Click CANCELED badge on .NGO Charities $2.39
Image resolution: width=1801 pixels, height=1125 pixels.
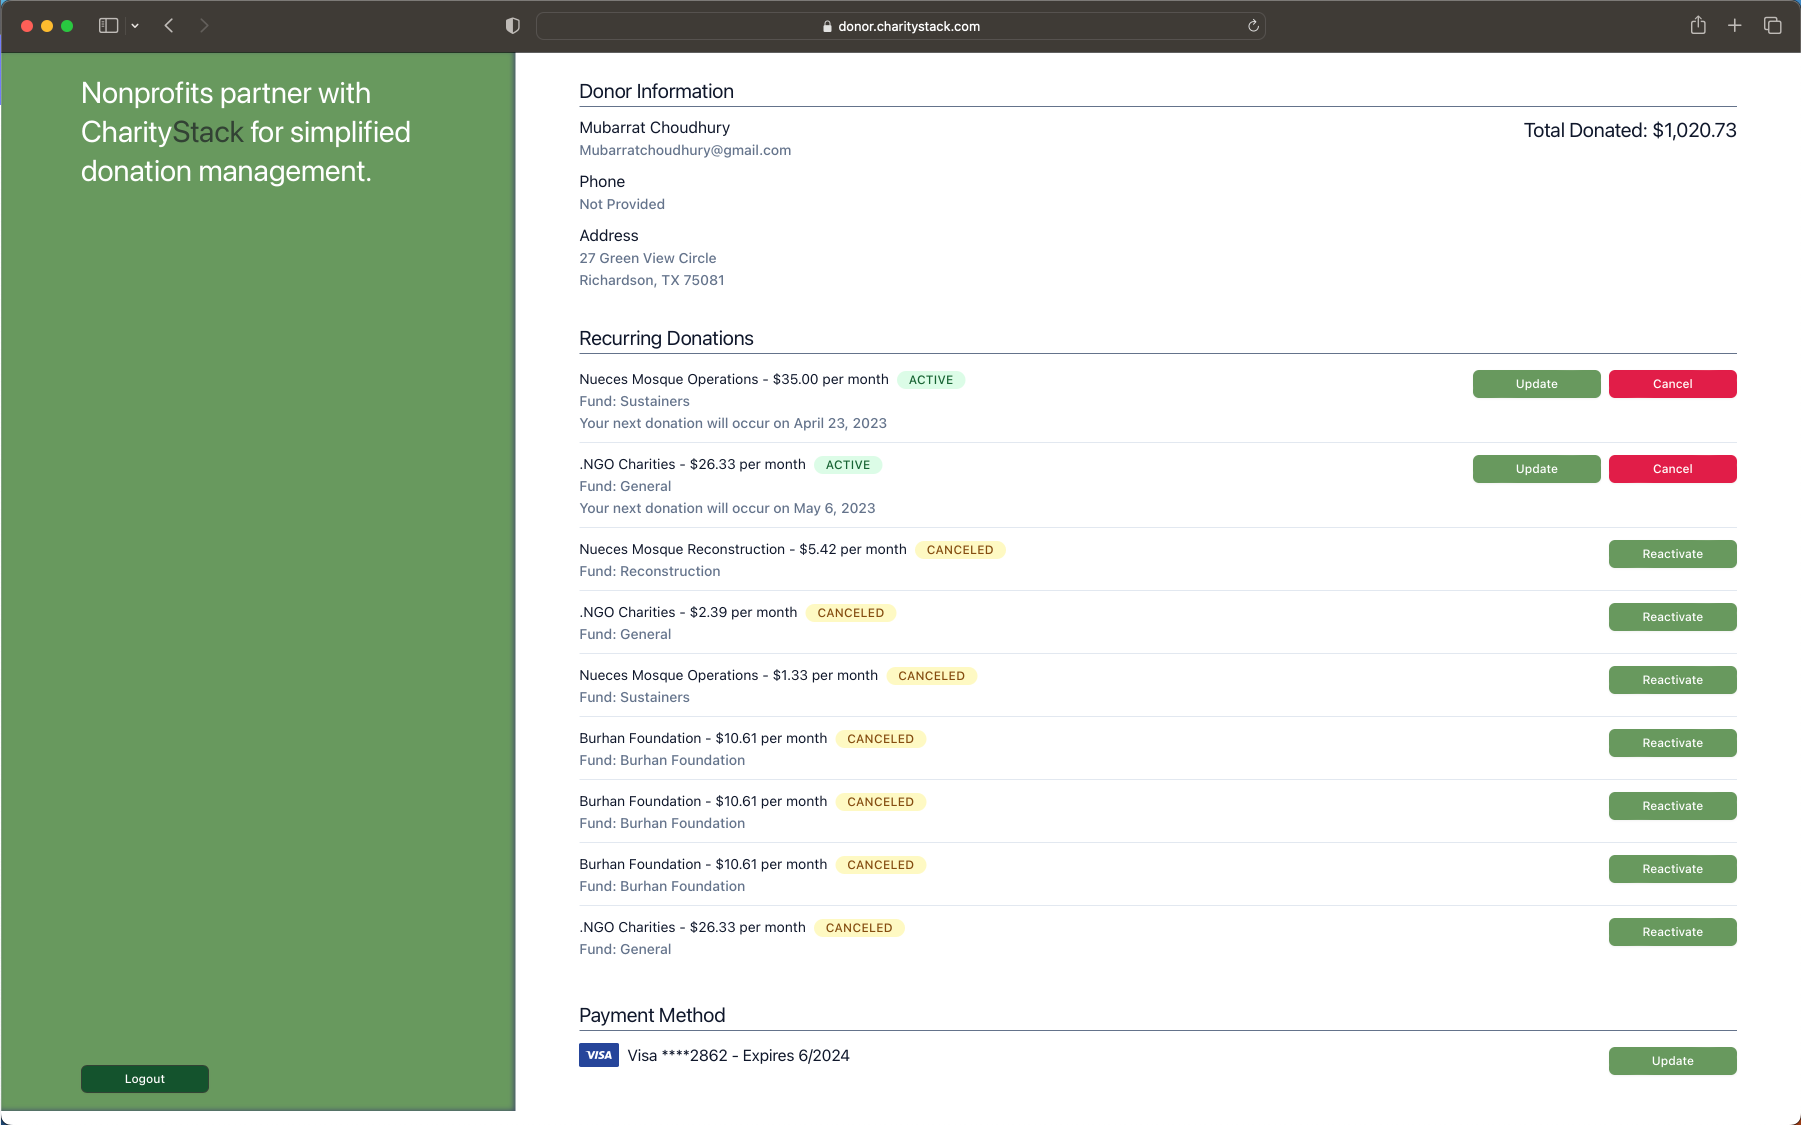(851, 613)
